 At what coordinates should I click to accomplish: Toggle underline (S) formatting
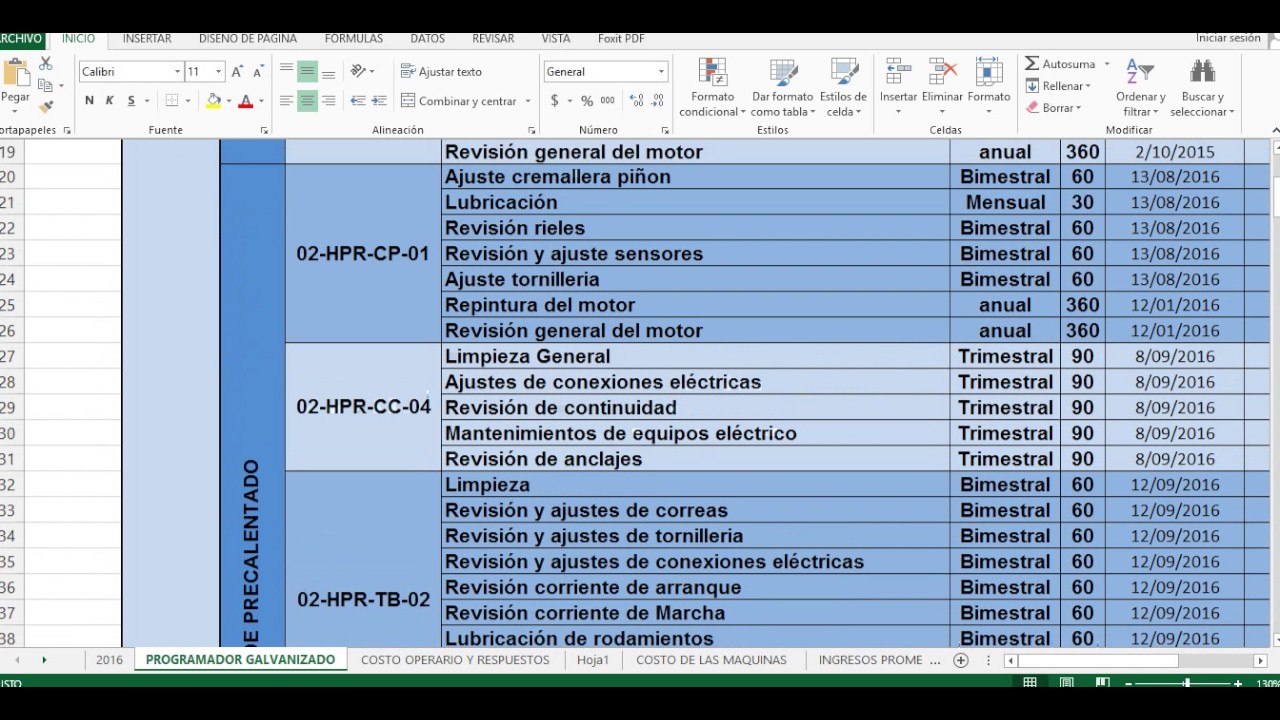[130, 101]
